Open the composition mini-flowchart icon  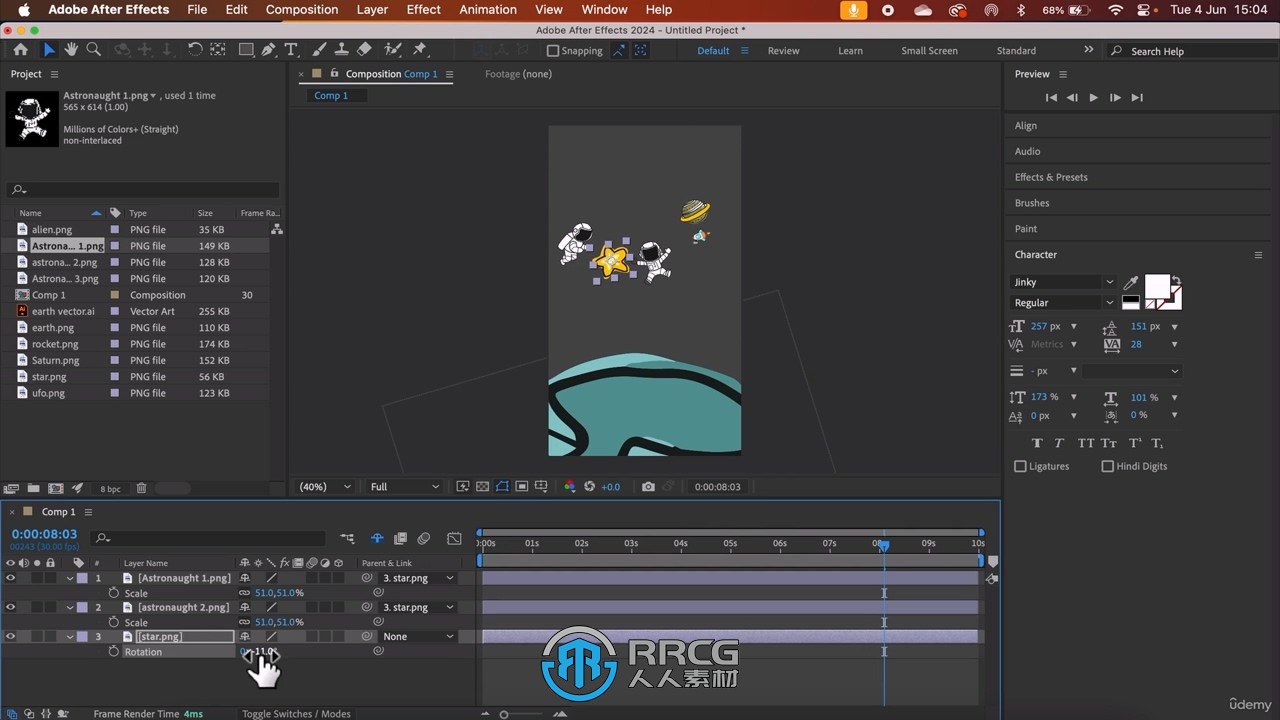click(347, 538)
